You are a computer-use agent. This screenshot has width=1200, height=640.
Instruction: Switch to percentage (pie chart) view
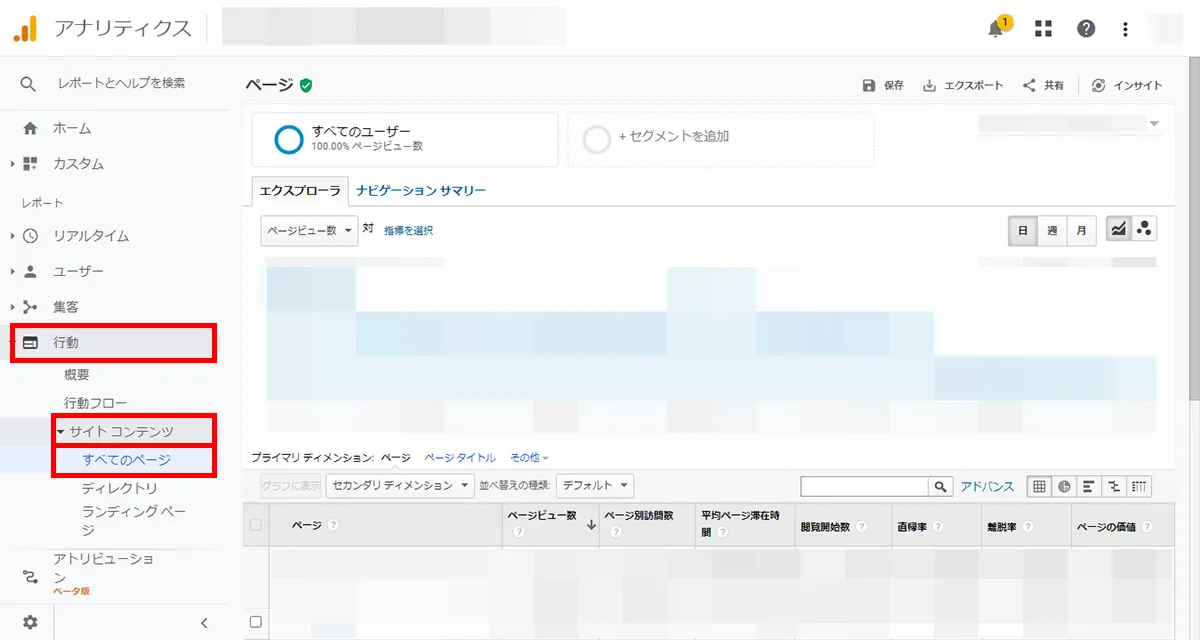tap(1064, 486)
